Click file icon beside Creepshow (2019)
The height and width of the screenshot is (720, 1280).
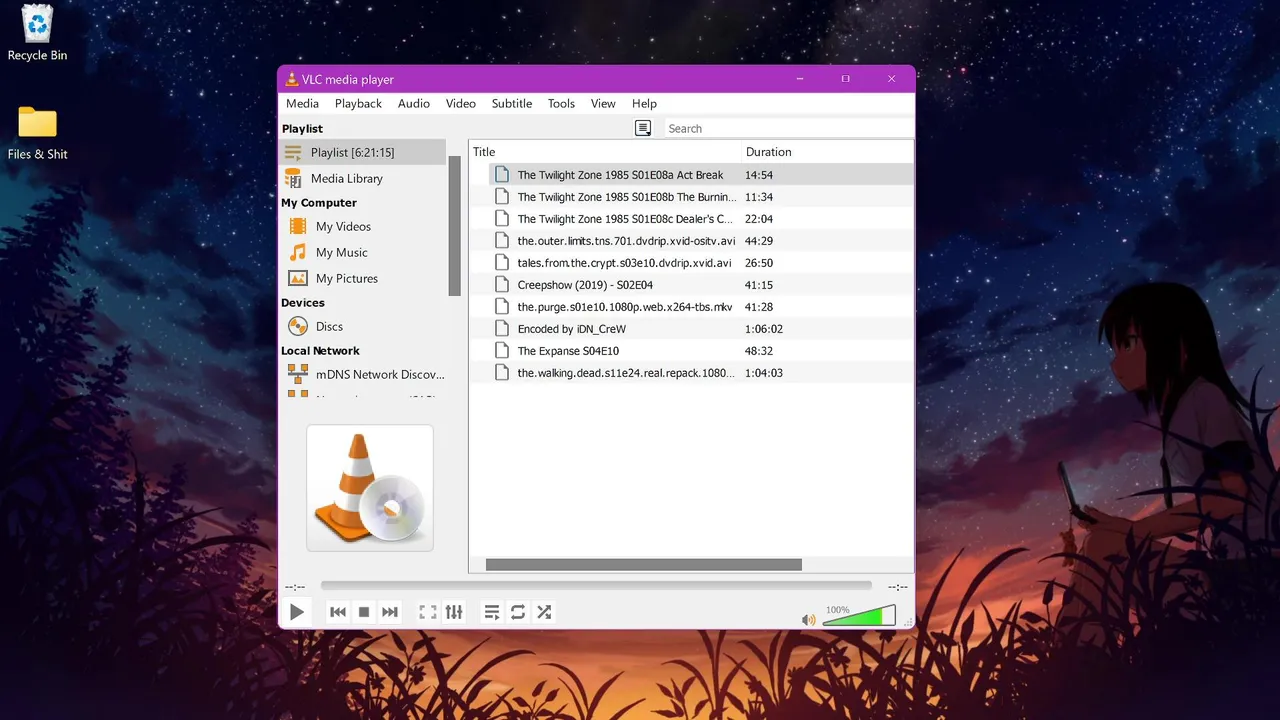tap(502, 285)
